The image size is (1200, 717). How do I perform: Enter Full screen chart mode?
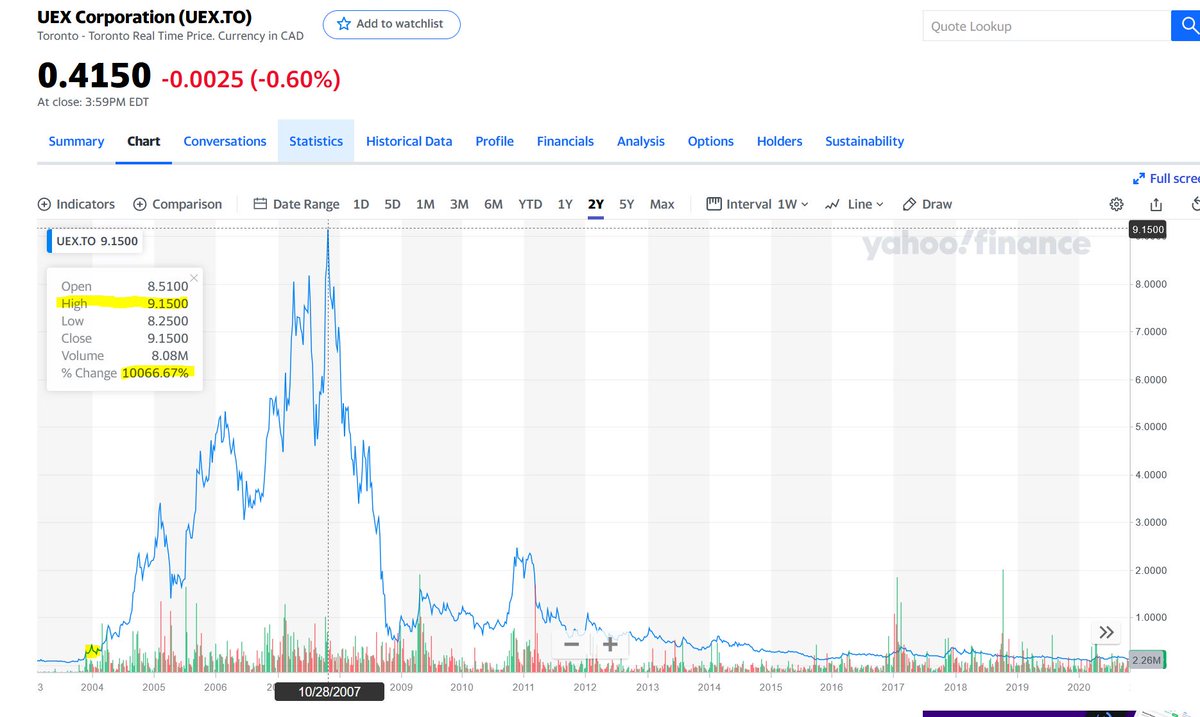pos(1166,178)
